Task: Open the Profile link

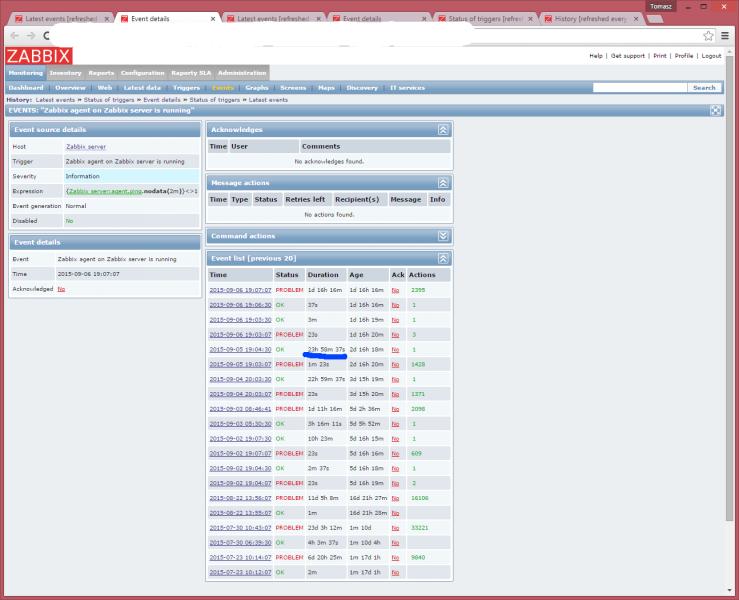Action: coord(683,56)
